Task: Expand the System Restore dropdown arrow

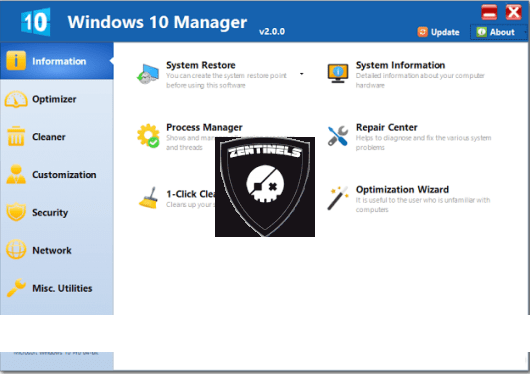Action: tap(302, 74)
